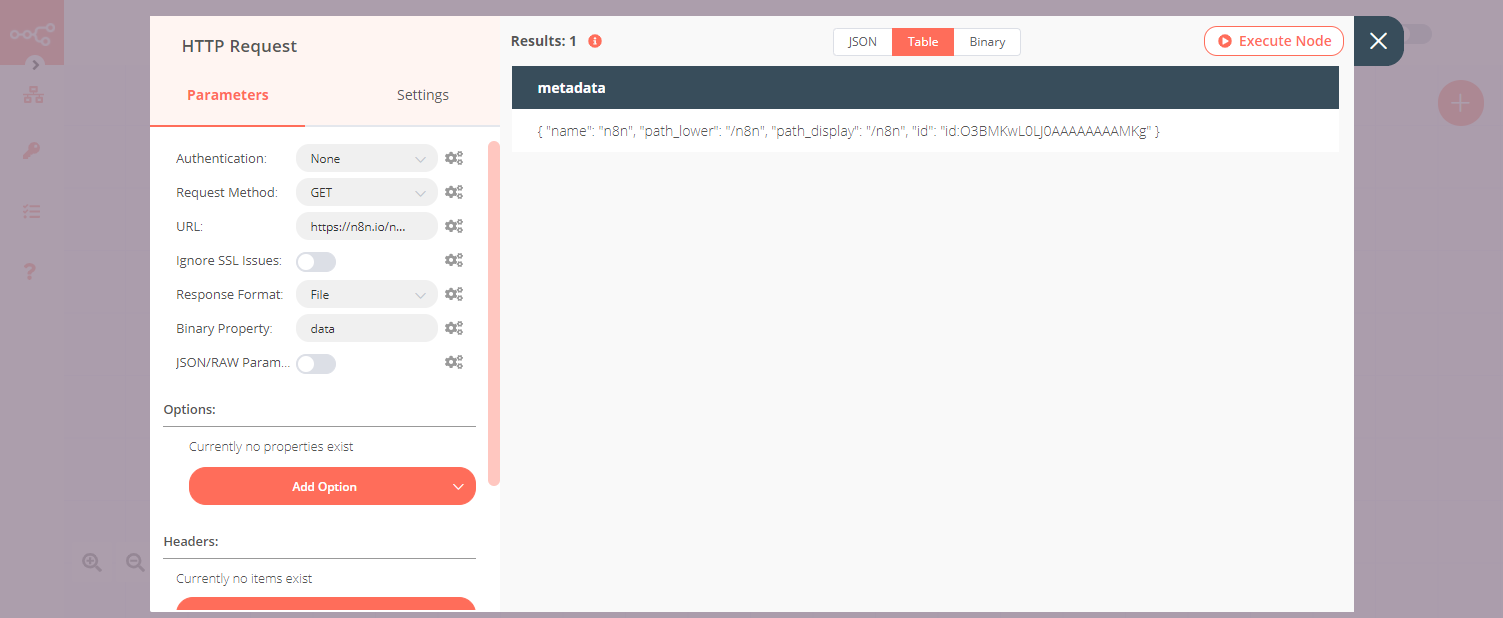Open the Executions list icon
The image size is (1503, 618).
pyautogui.click(x=31, y=211)
